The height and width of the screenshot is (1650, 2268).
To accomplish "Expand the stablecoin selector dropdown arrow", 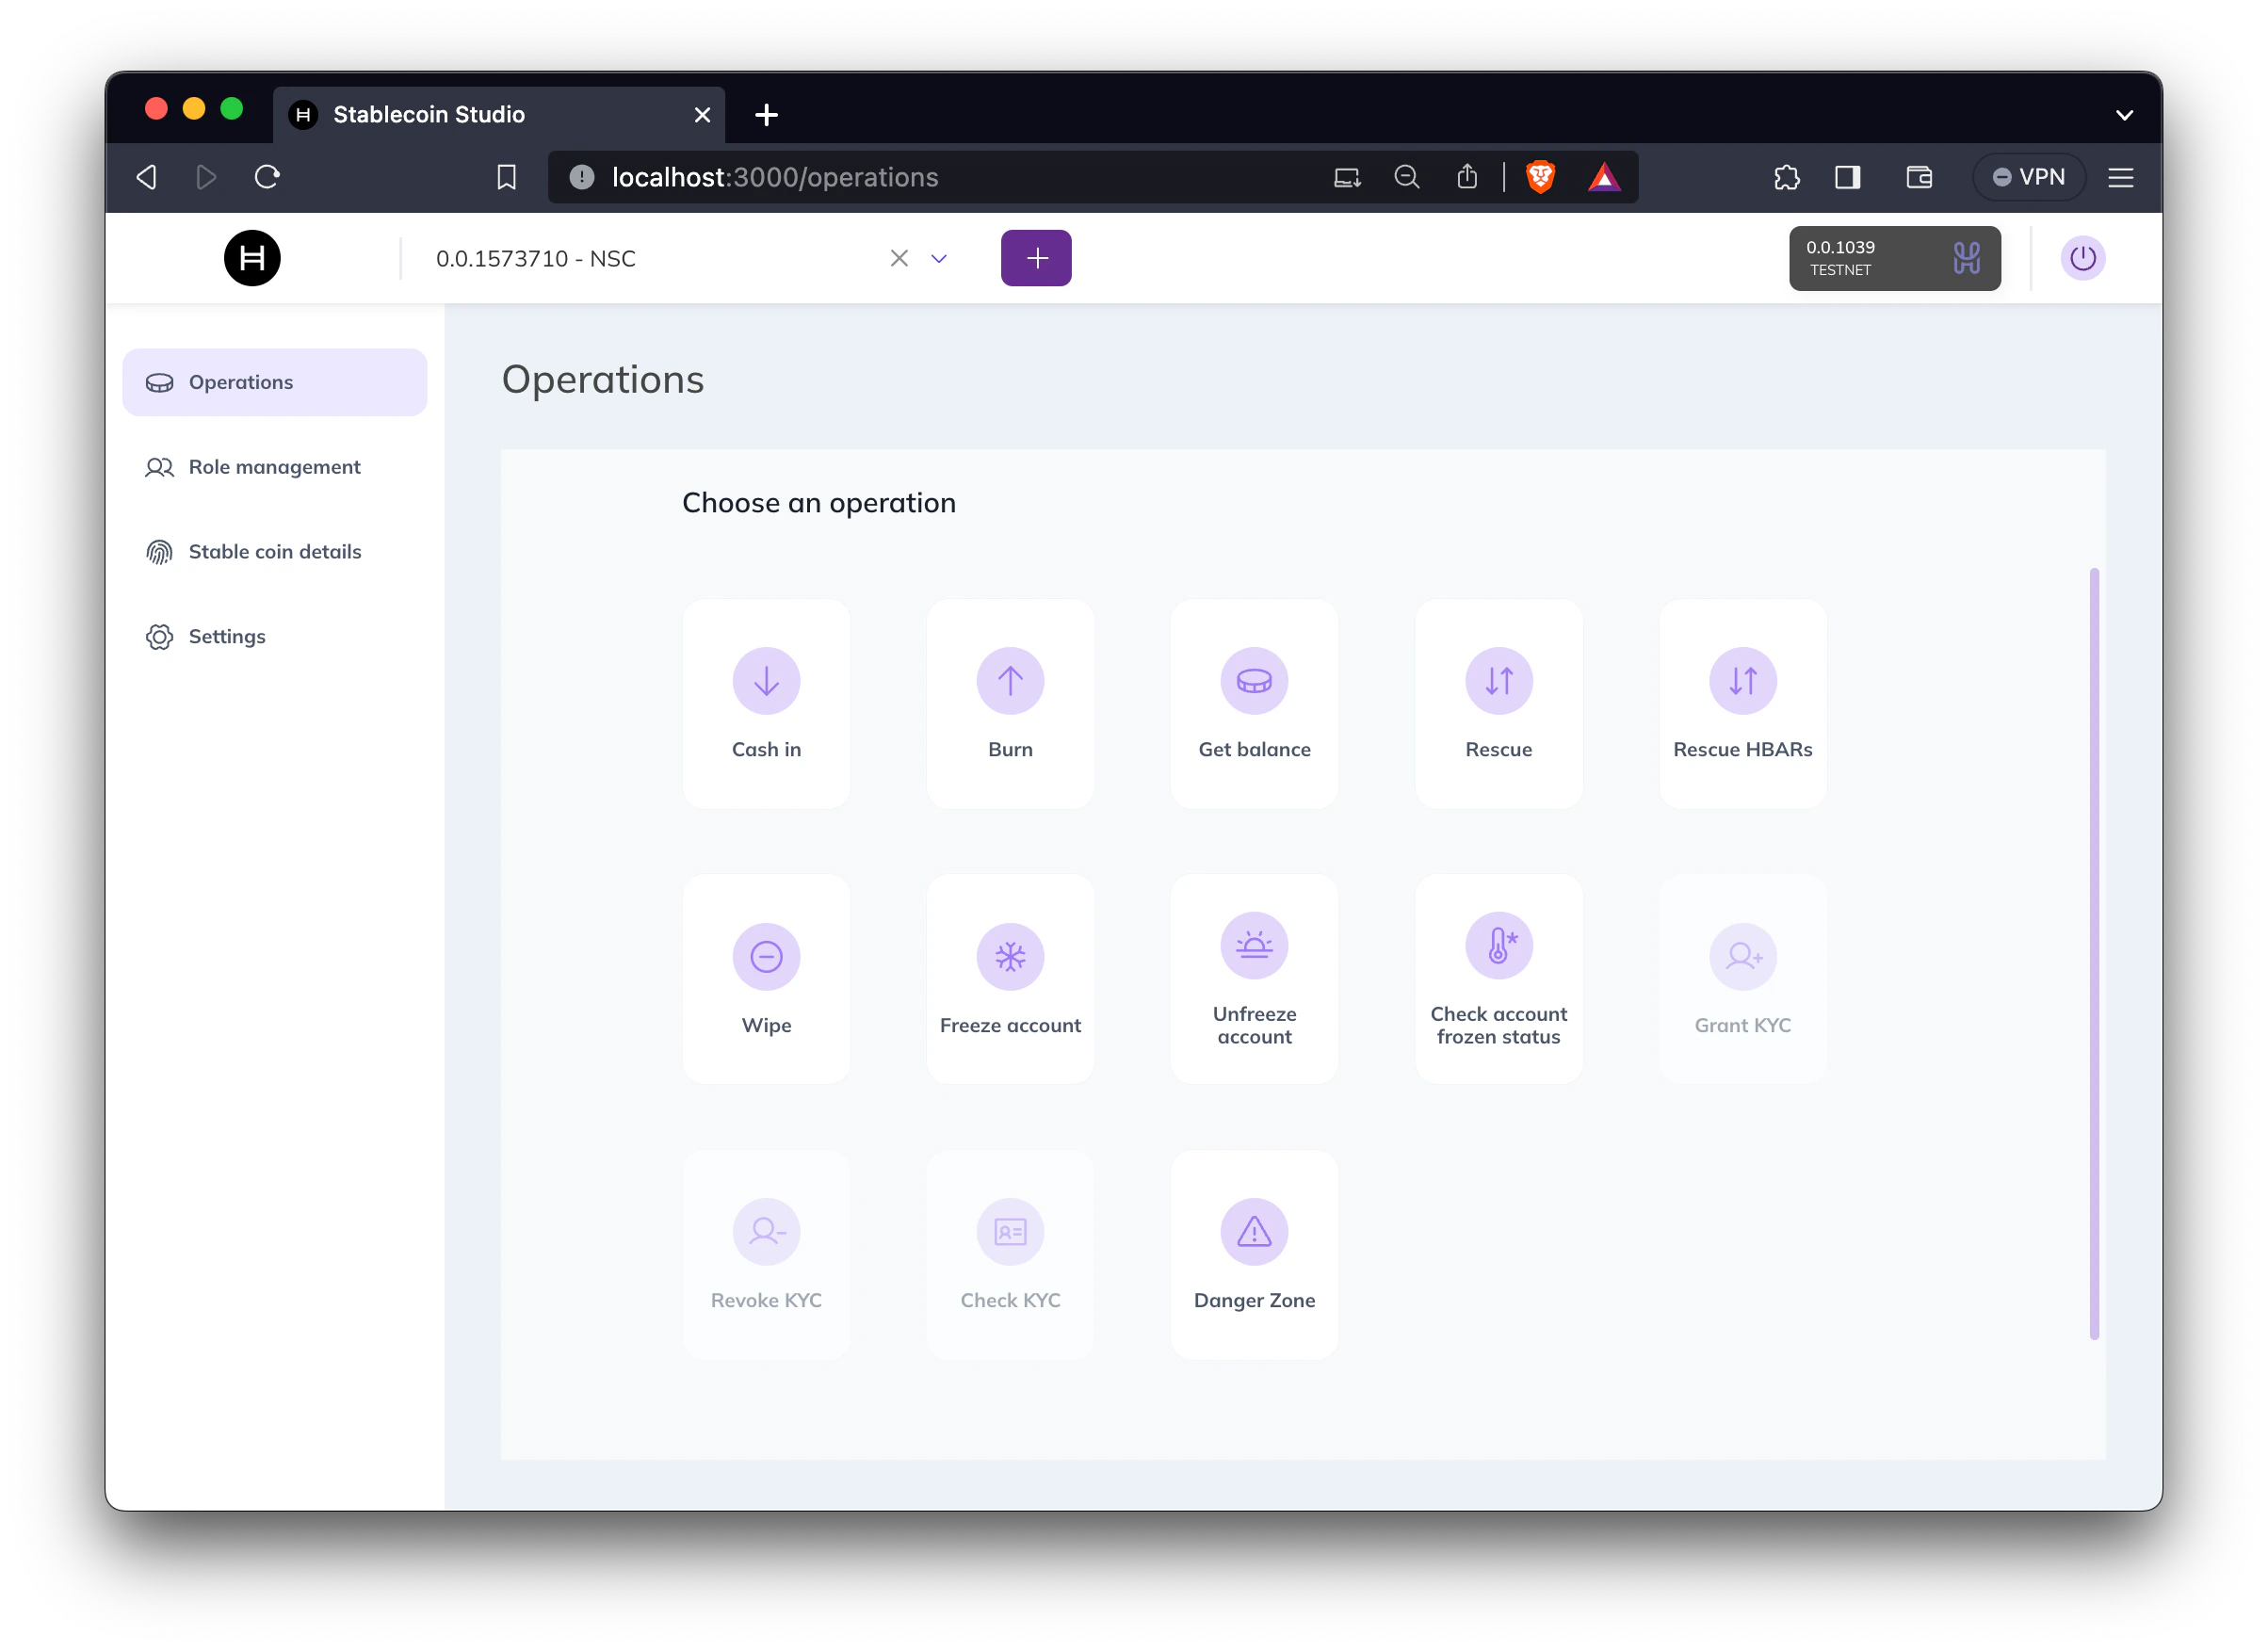I will coord(938,259).
